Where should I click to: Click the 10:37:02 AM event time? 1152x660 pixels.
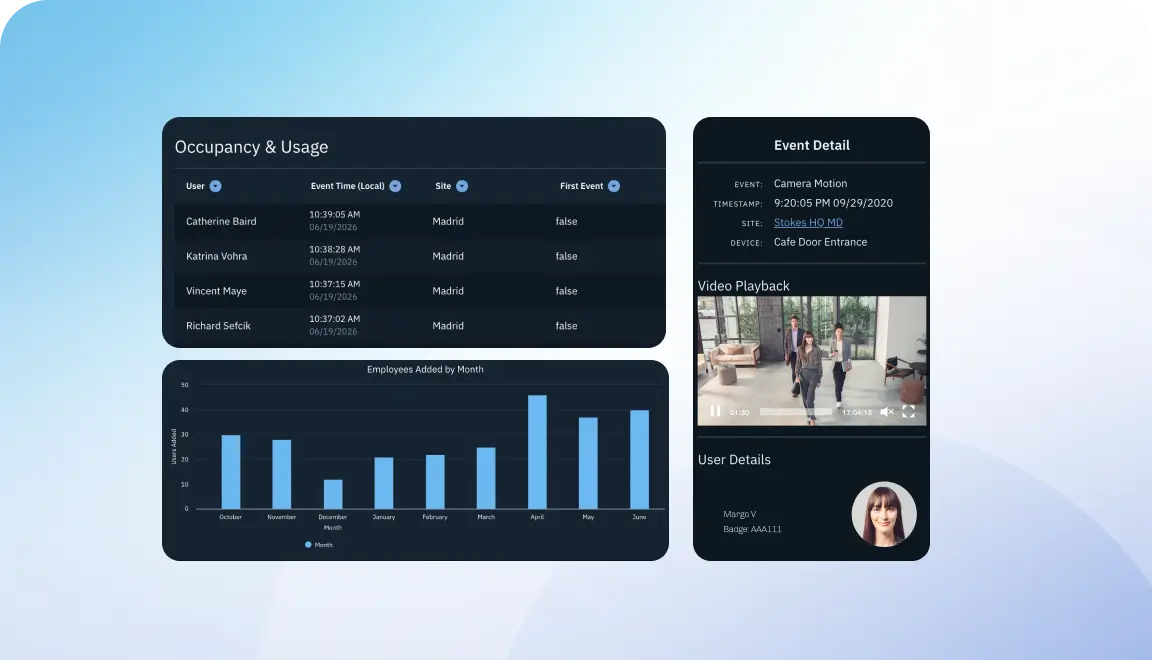coord(334,319)
